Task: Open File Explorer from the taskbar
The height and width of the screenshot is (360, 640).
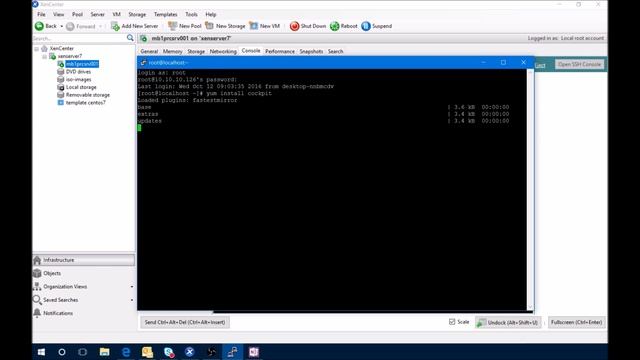Action: (104, 352)
